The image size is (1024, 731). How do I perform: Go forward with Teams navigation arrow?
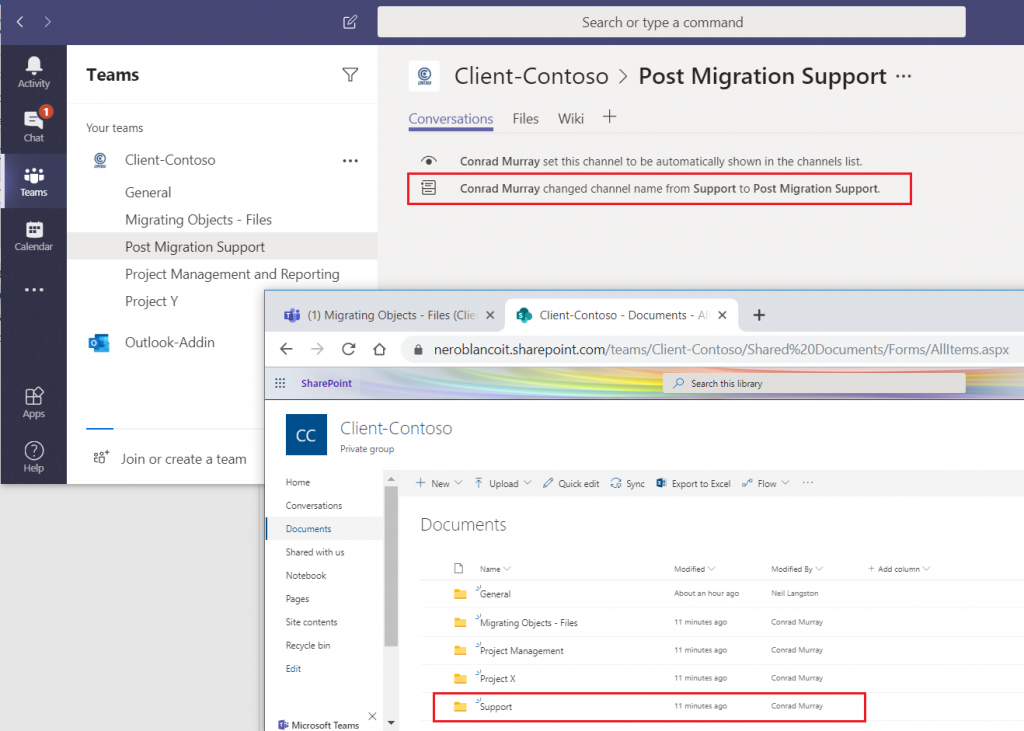[x=47, y=22]
